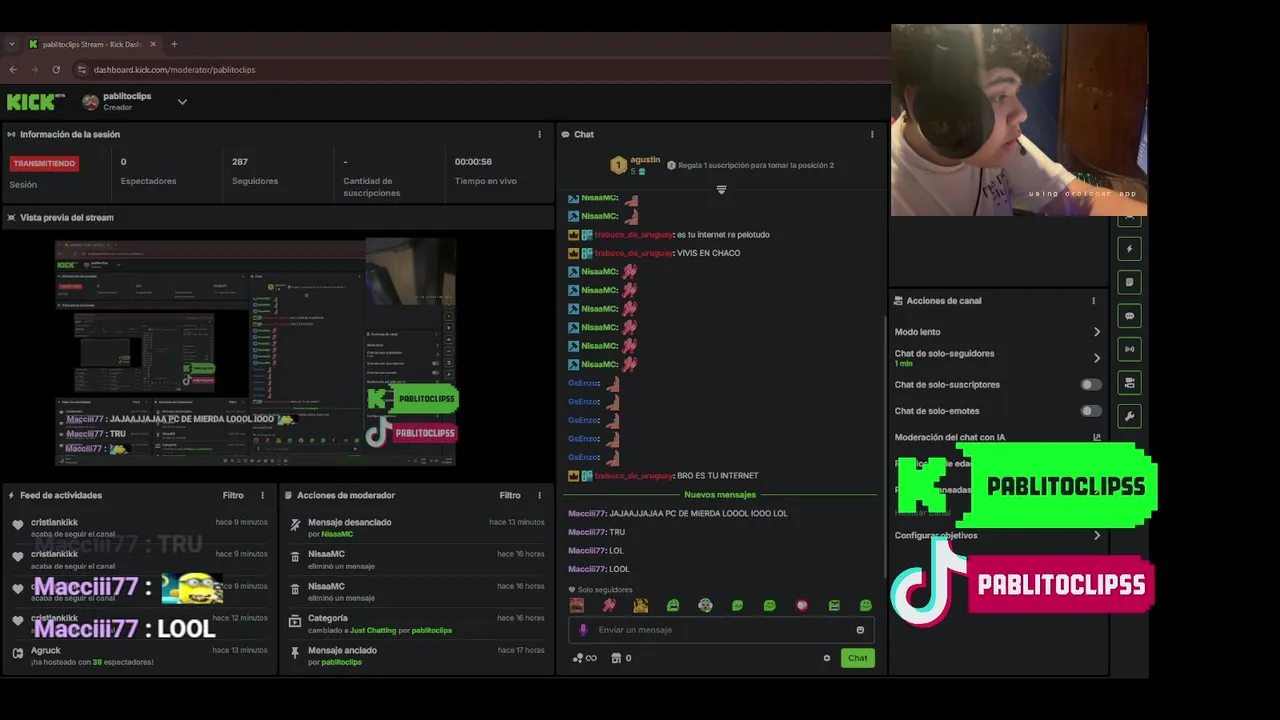Click the address bar URL
This screenshot has height=720, width=1280.
point(174,70)
